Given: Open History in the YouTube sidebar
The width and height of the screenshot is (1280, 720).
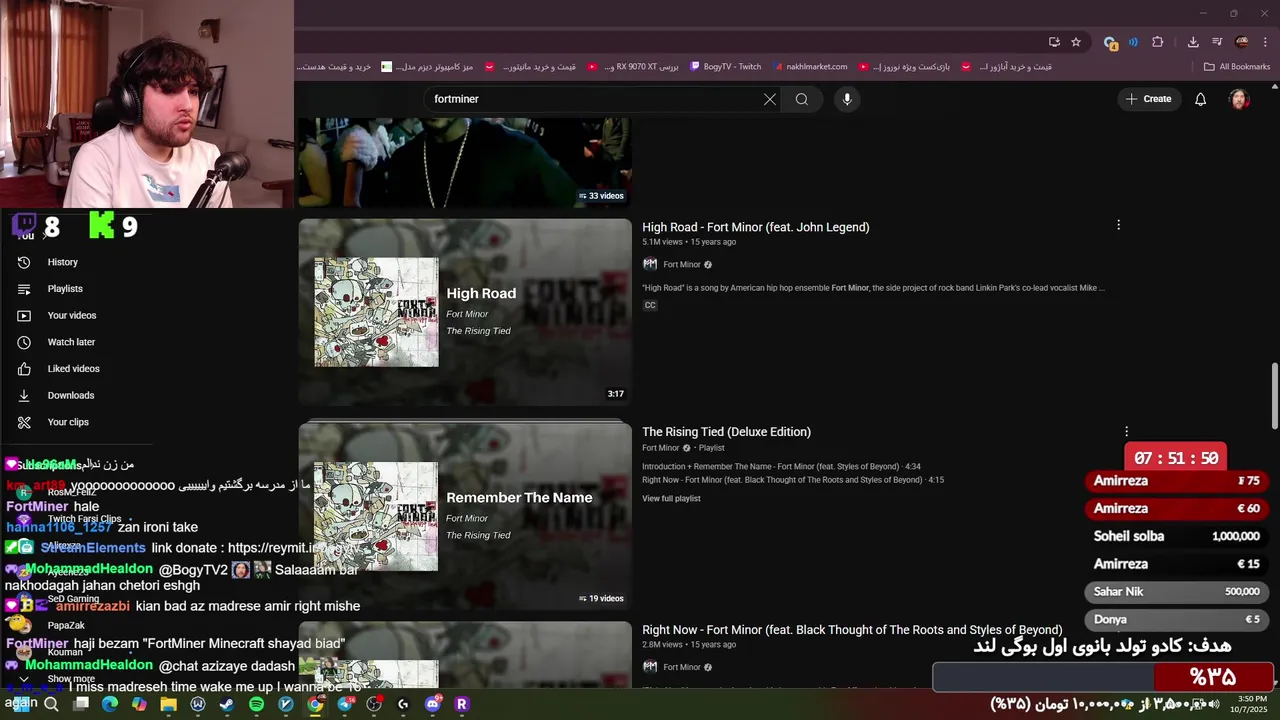Looking at the screenshot, I should pyautogui.click(x=62, y=262).
